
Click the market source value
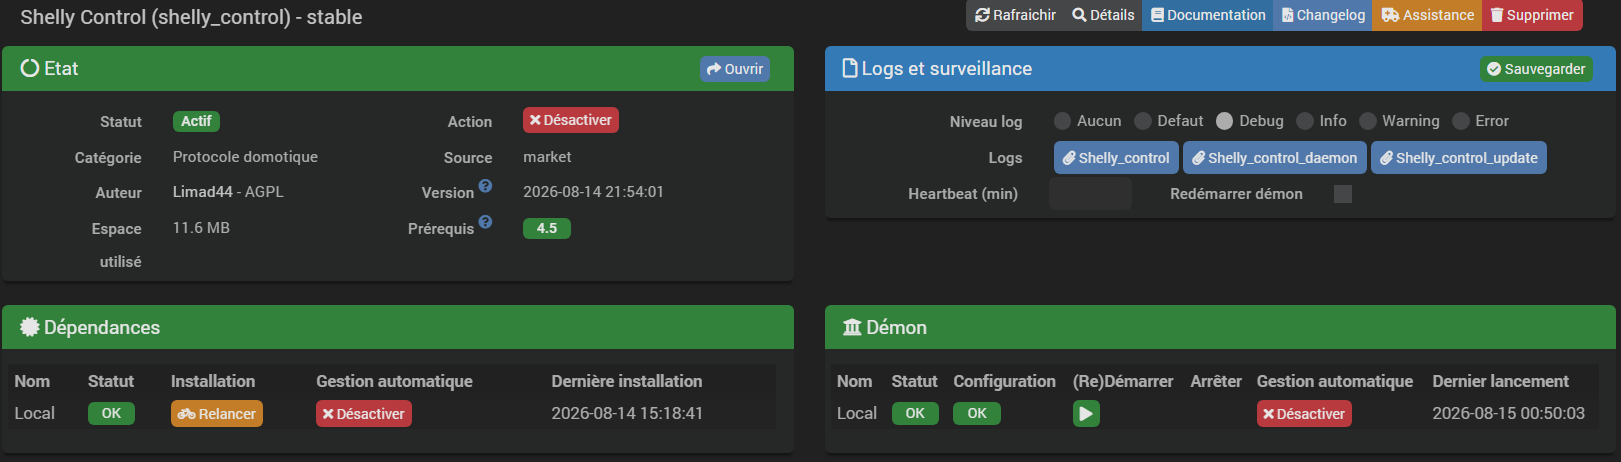click(x=547, y=157)
